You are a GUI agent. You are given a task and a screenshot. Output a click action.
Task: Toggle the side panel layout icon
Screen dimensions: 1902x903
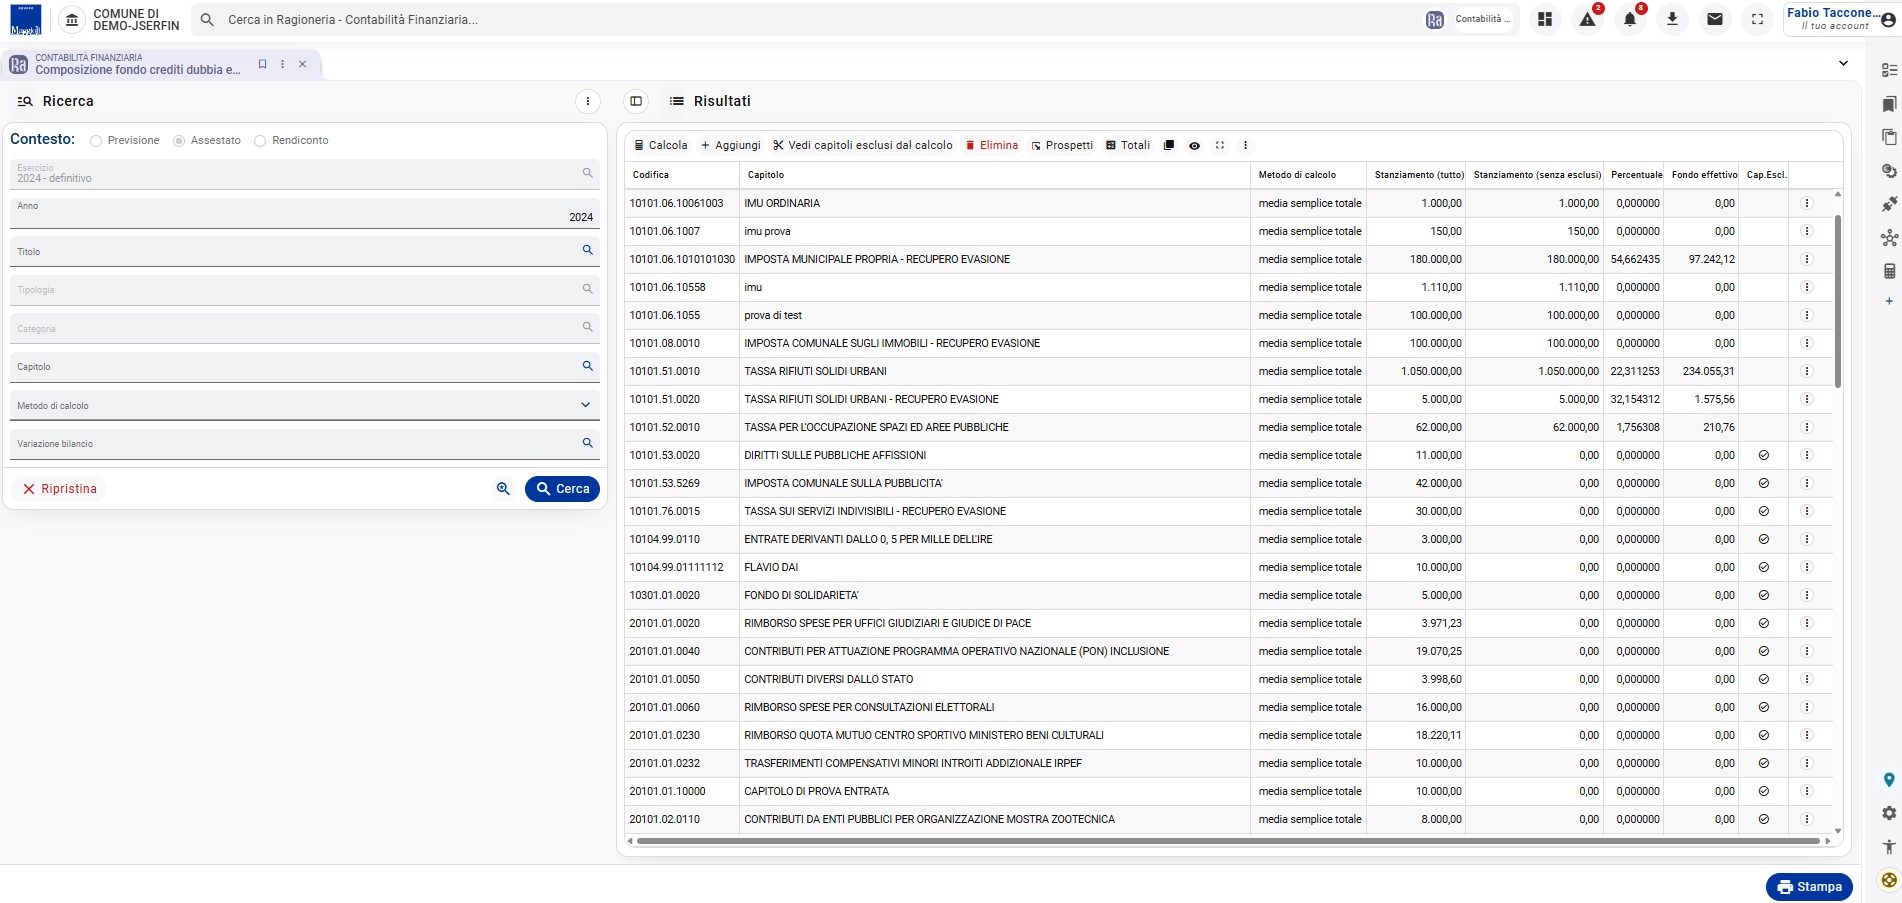pos(636,101)
